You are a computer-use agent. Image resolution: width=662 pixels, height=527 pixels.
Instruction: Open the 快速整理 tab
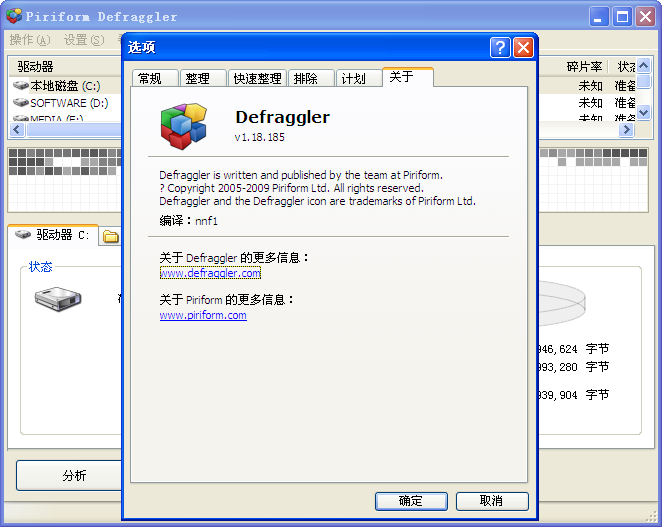click(x=257, y=78)
